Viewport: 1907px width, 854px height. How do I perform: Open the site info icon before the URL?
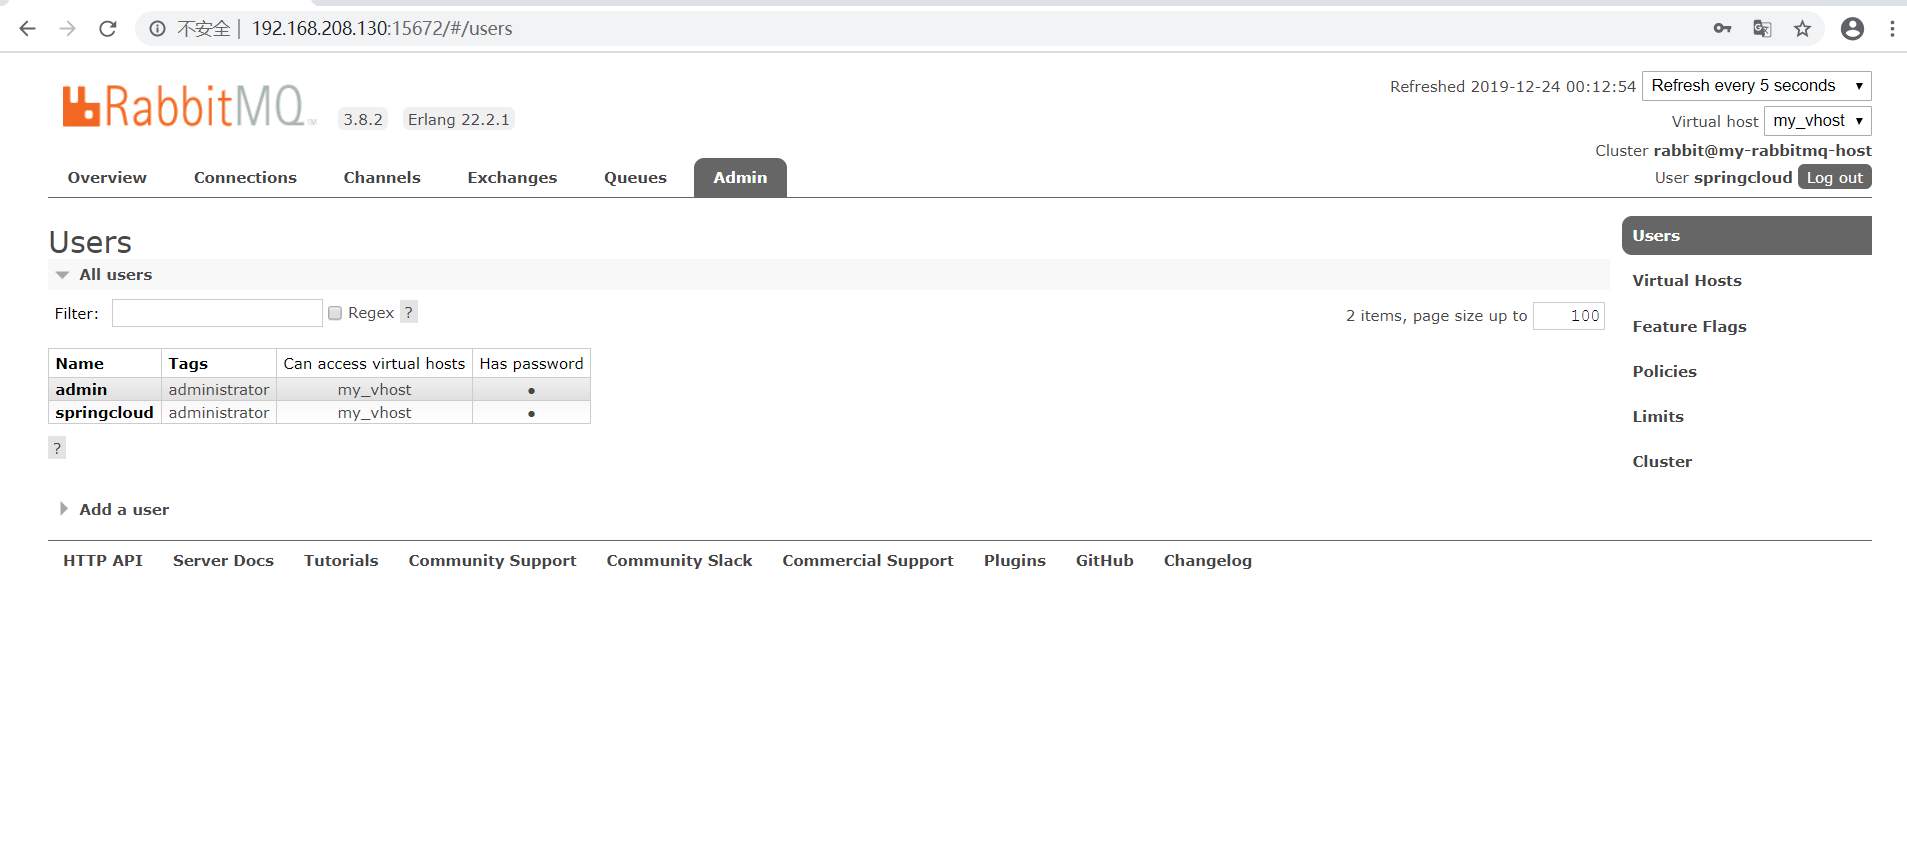(x=157, y=29)
